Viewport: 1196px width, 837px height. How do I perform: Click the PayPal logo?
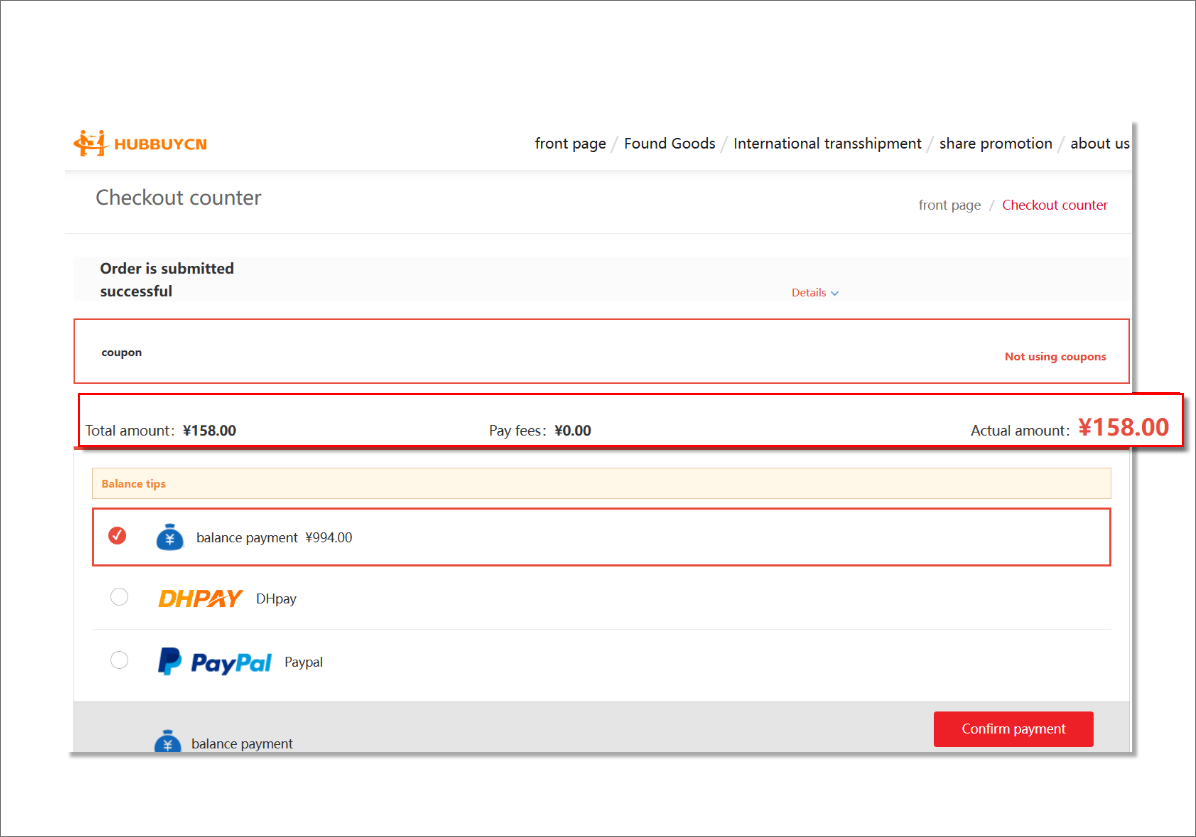pyautogui.click(x=215, y=662)
